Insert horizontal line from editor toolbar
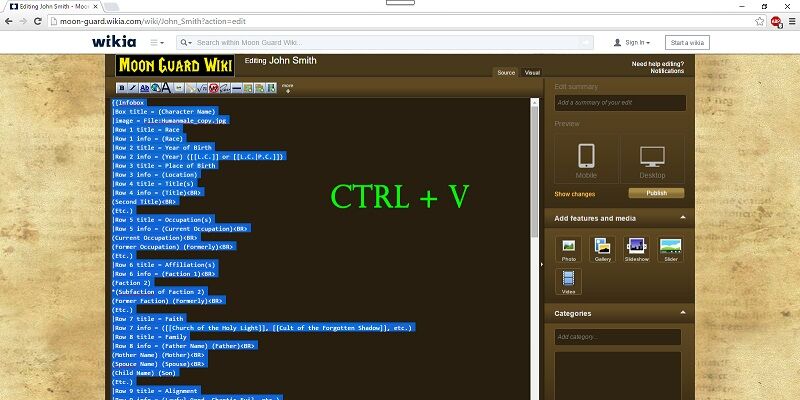Screen dimensions: 800x400 pos(237,88)
